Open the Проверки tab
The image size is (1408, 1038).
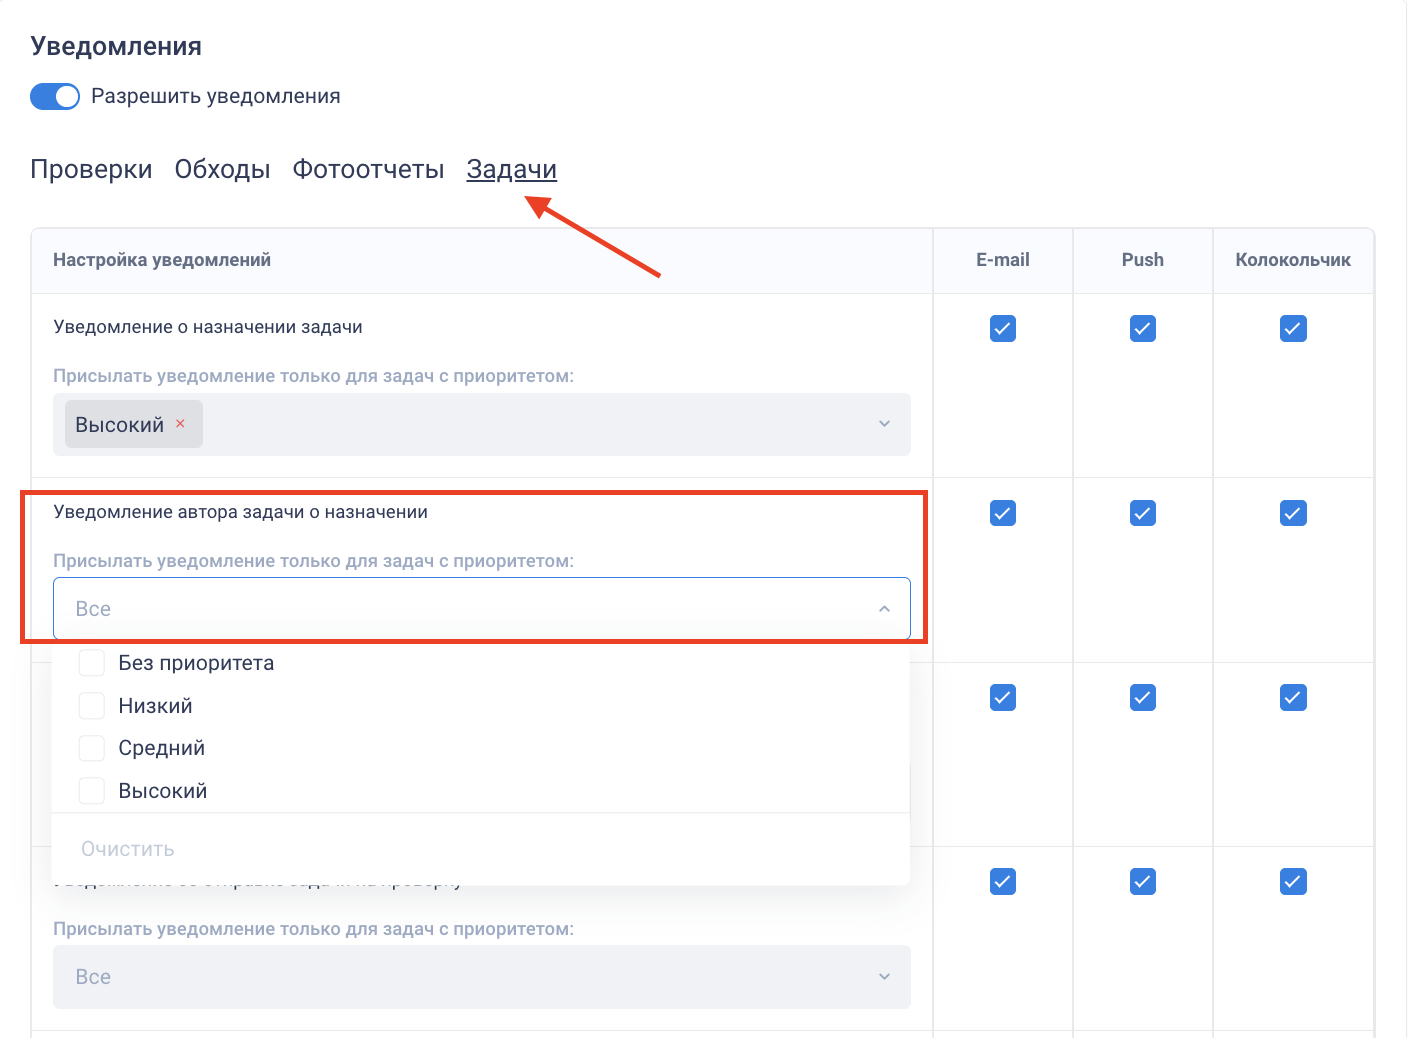click(x=91, y=170)
